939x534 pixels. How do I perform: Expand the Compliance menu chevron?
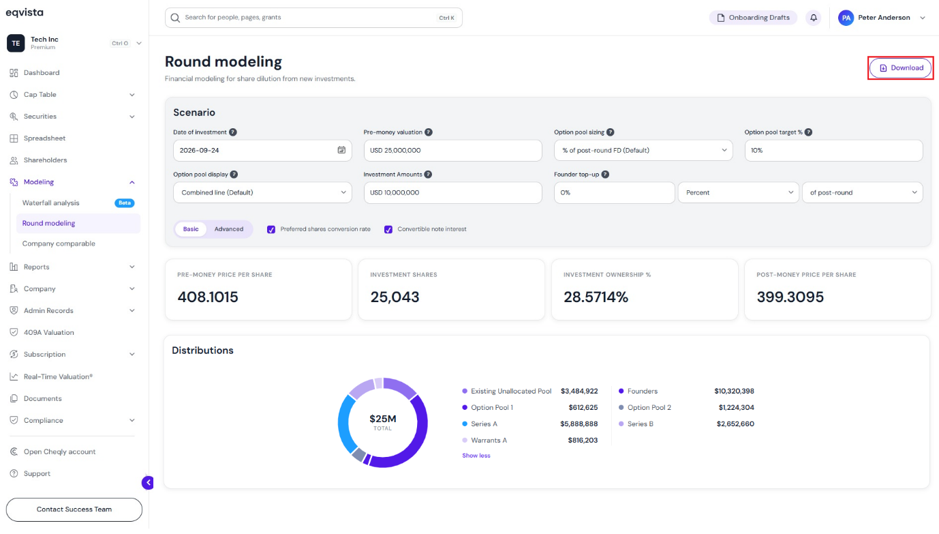click(x=132, y=420)
